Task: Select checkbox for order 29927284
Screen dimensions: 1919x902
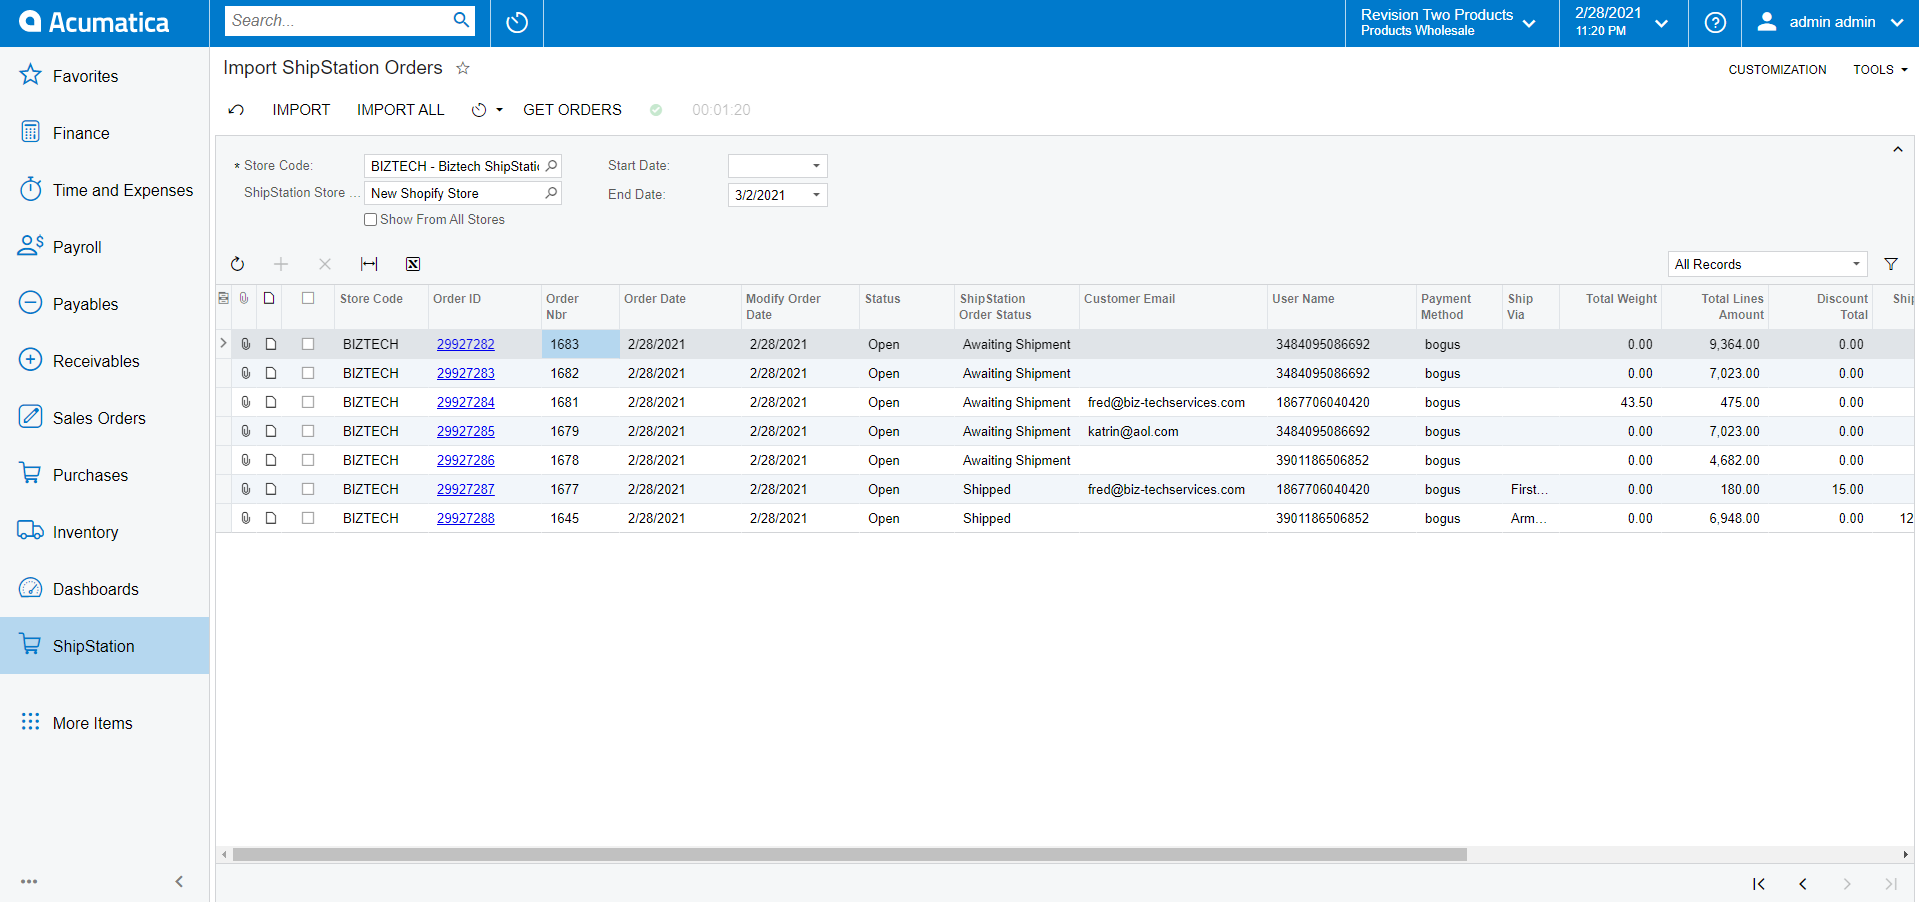Action: [308, 402]
